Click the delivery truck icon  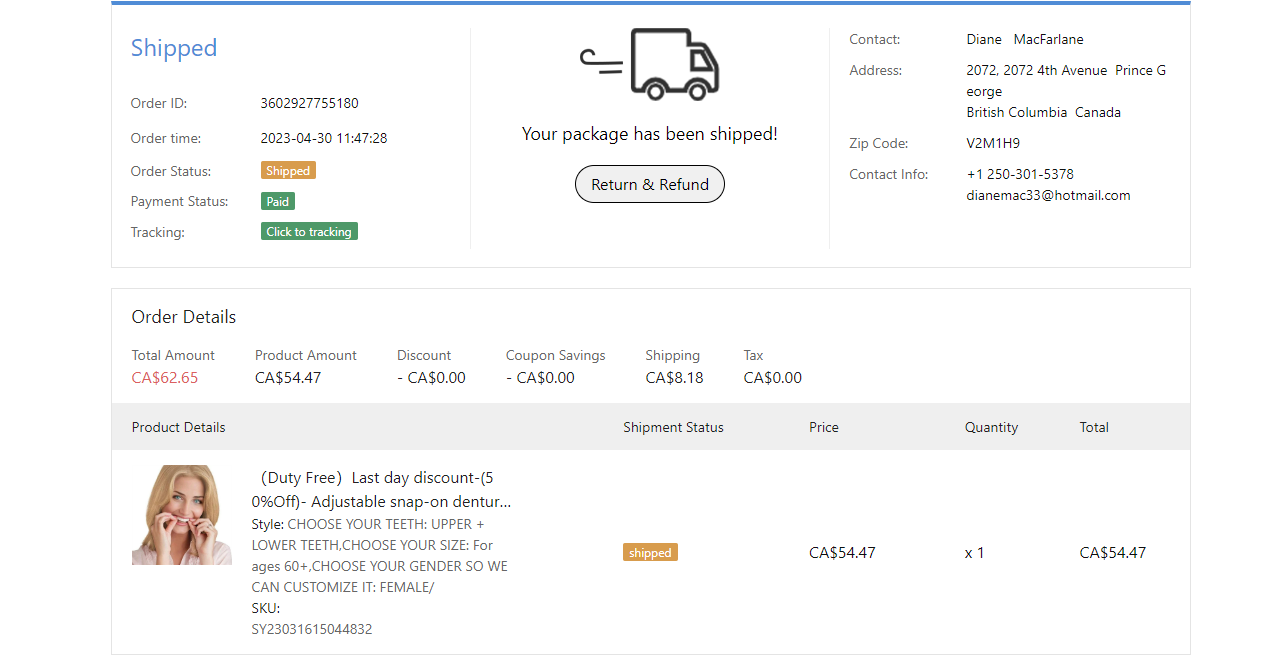650,65
